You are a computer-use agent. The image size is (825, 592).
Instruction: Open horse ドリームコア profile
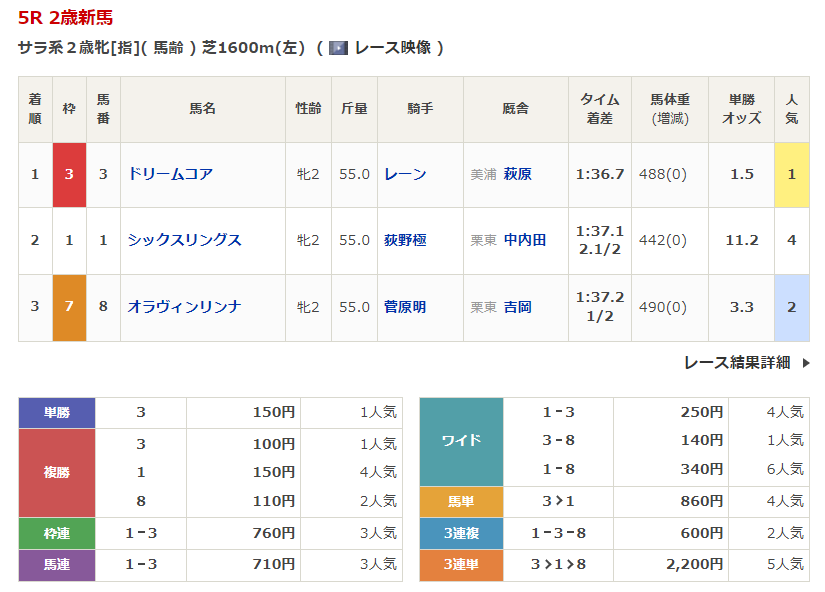click(170, 174)
